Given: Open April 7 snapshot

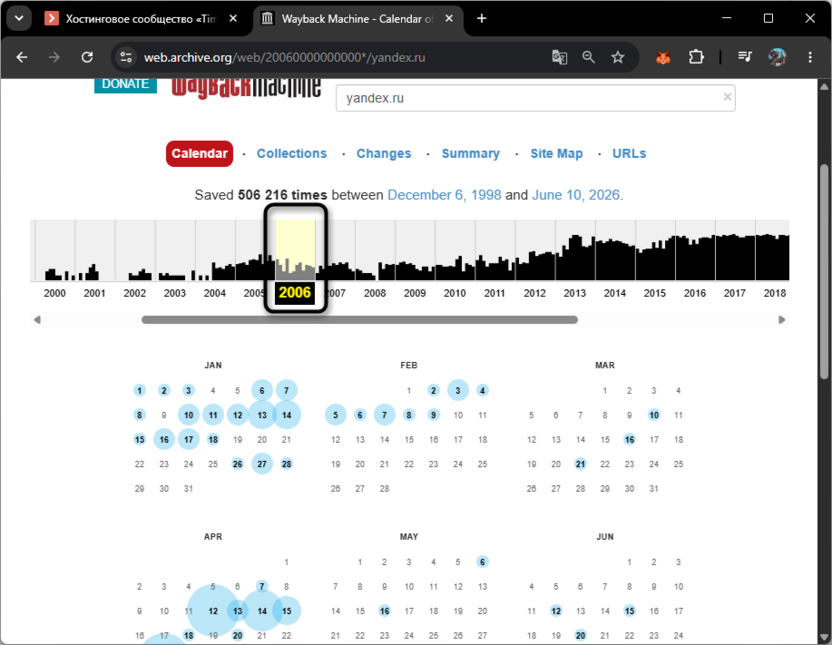Looking at the screenshot, I should click(262, 587).
